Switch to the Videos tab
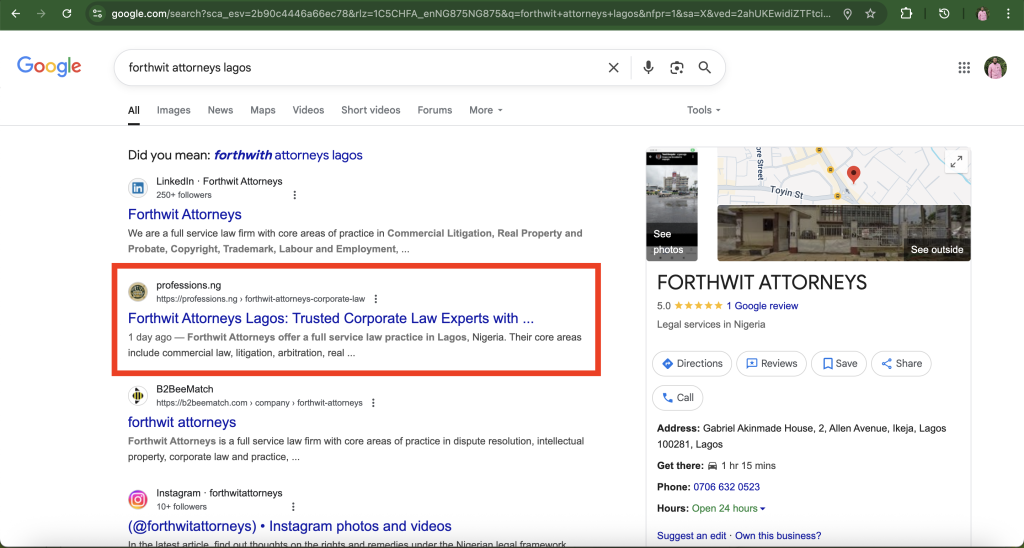1024x548 pixels. click(x=308, y=110)
